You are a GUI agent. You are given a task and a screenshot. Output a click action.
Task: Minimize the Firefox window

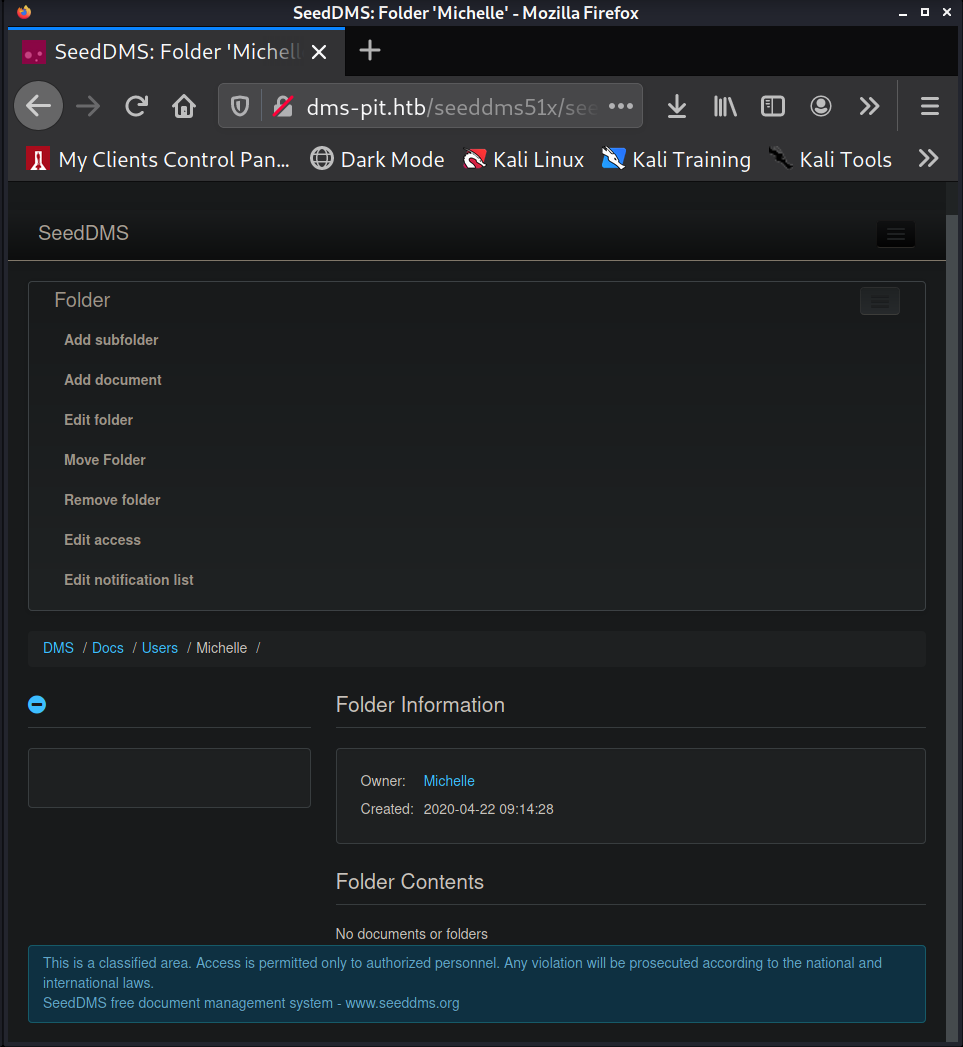[903, 13]
